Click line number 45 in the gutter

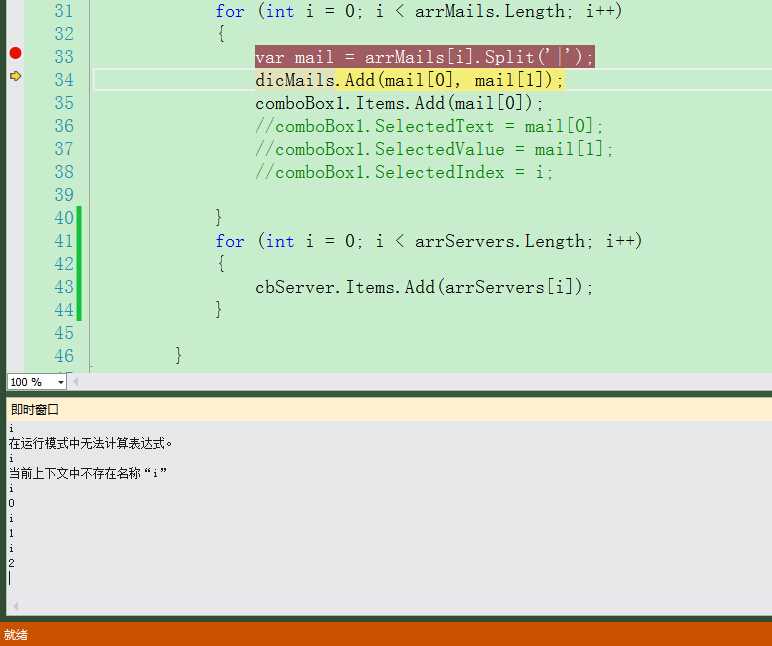coord(64,333)
